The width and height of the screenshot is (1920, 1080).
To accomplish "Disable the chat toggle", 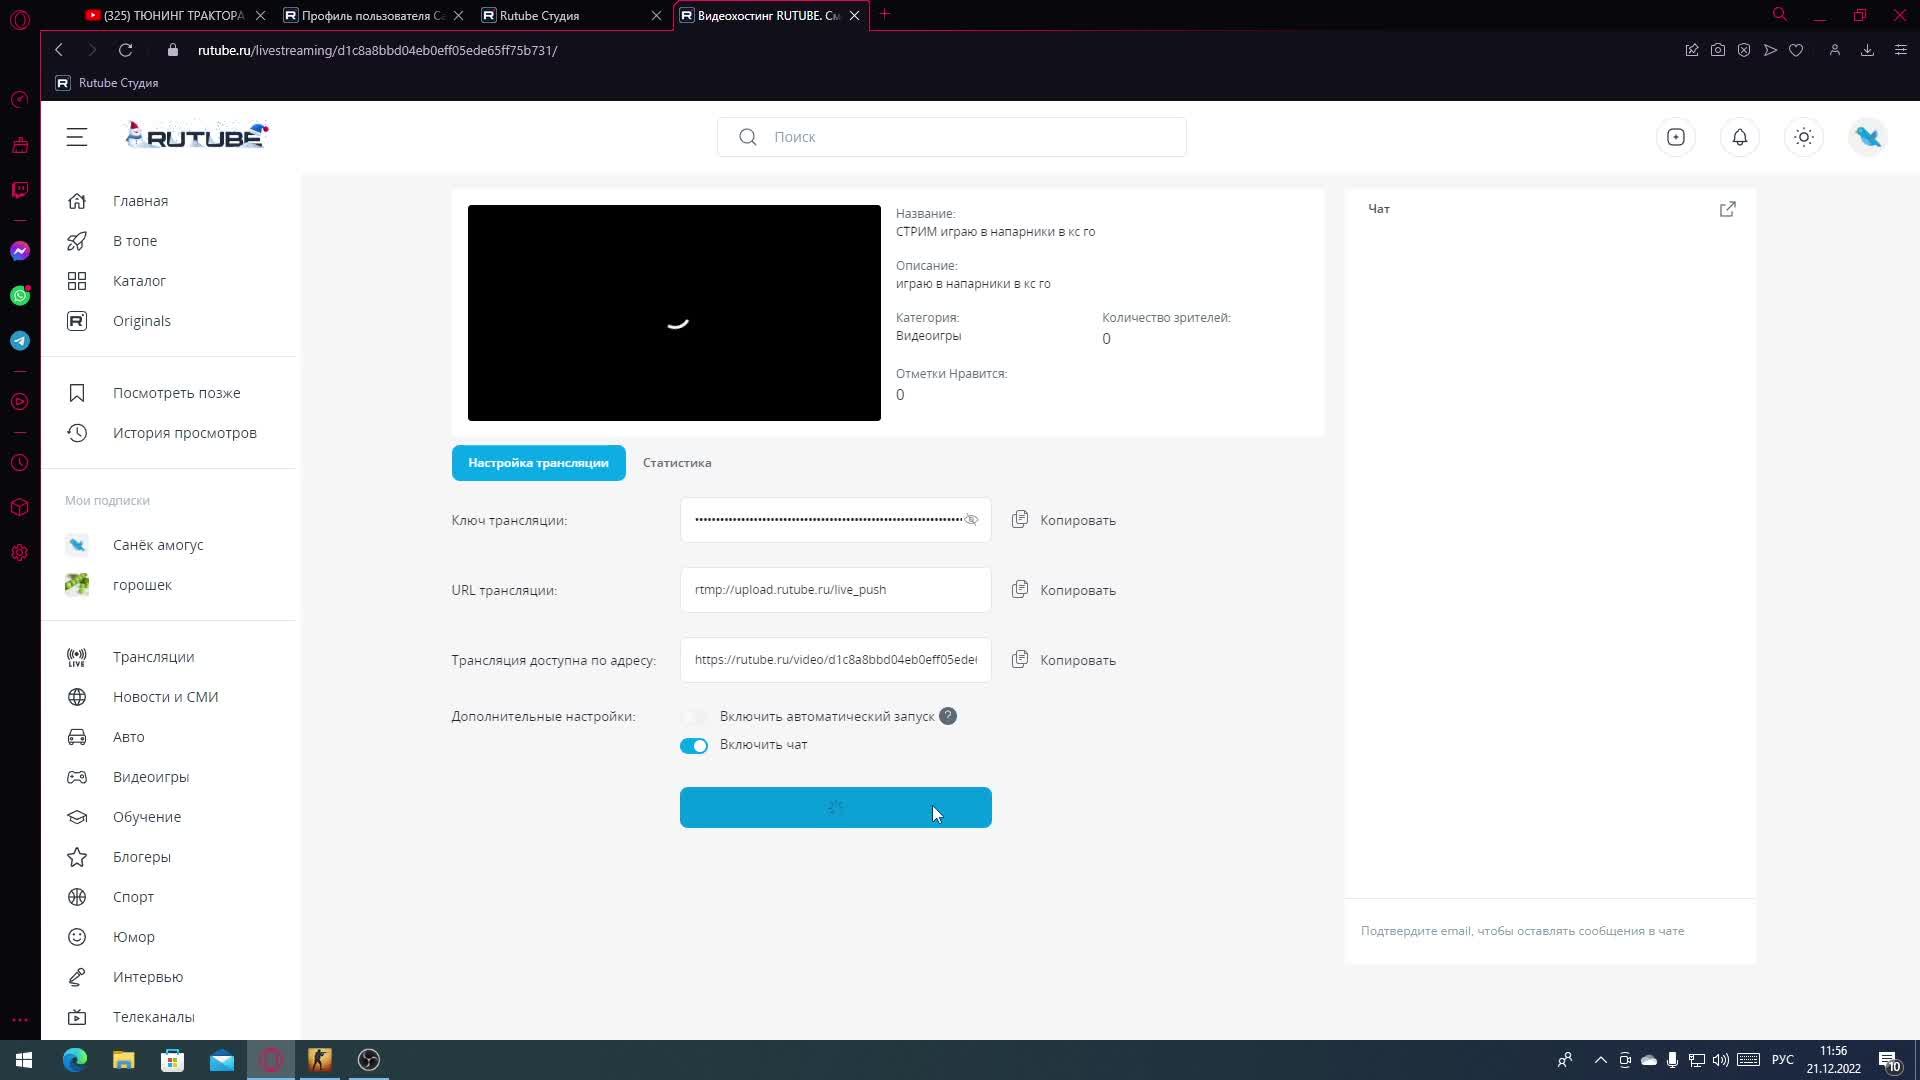I will 694,745.
